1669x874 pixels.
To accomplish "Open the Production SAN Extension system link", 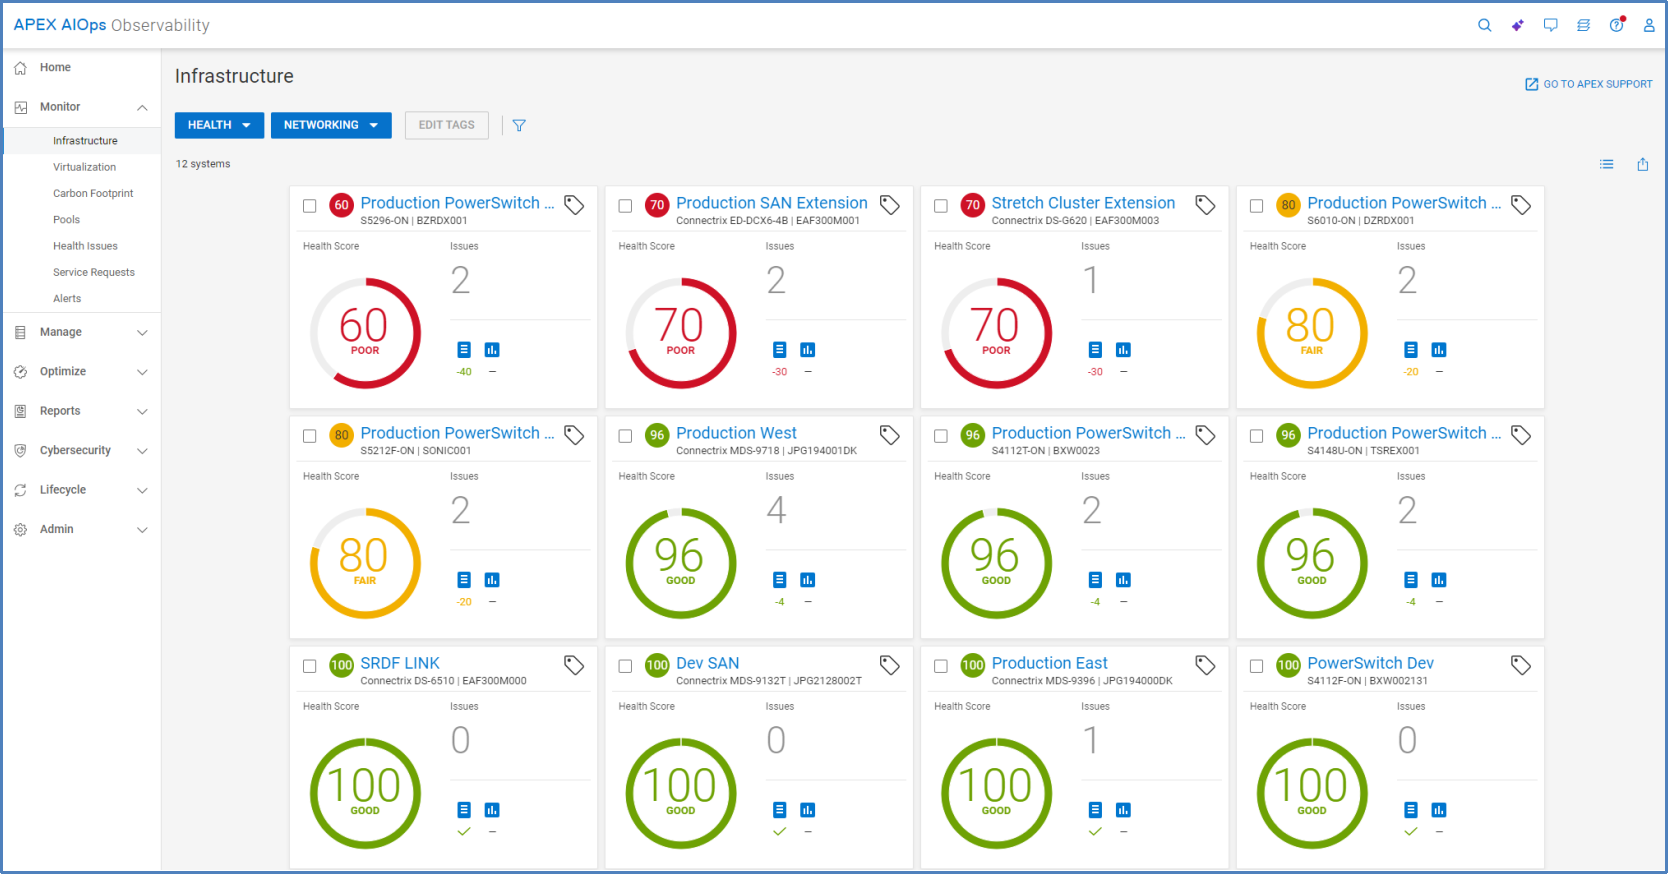I will pos(772,203).
